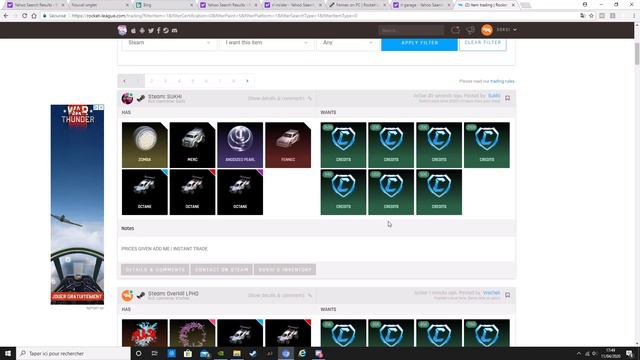Open the 'I want this item' dropdown
Viewport: 640px width, 360px height.
tap(266, 43)
